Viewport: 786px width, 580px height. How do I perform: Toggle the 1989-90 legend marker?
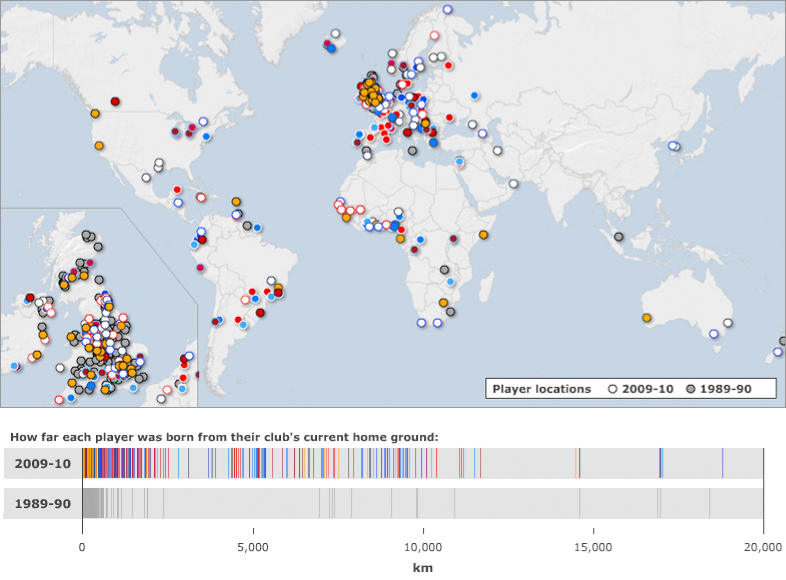click(x=690, y=389)
